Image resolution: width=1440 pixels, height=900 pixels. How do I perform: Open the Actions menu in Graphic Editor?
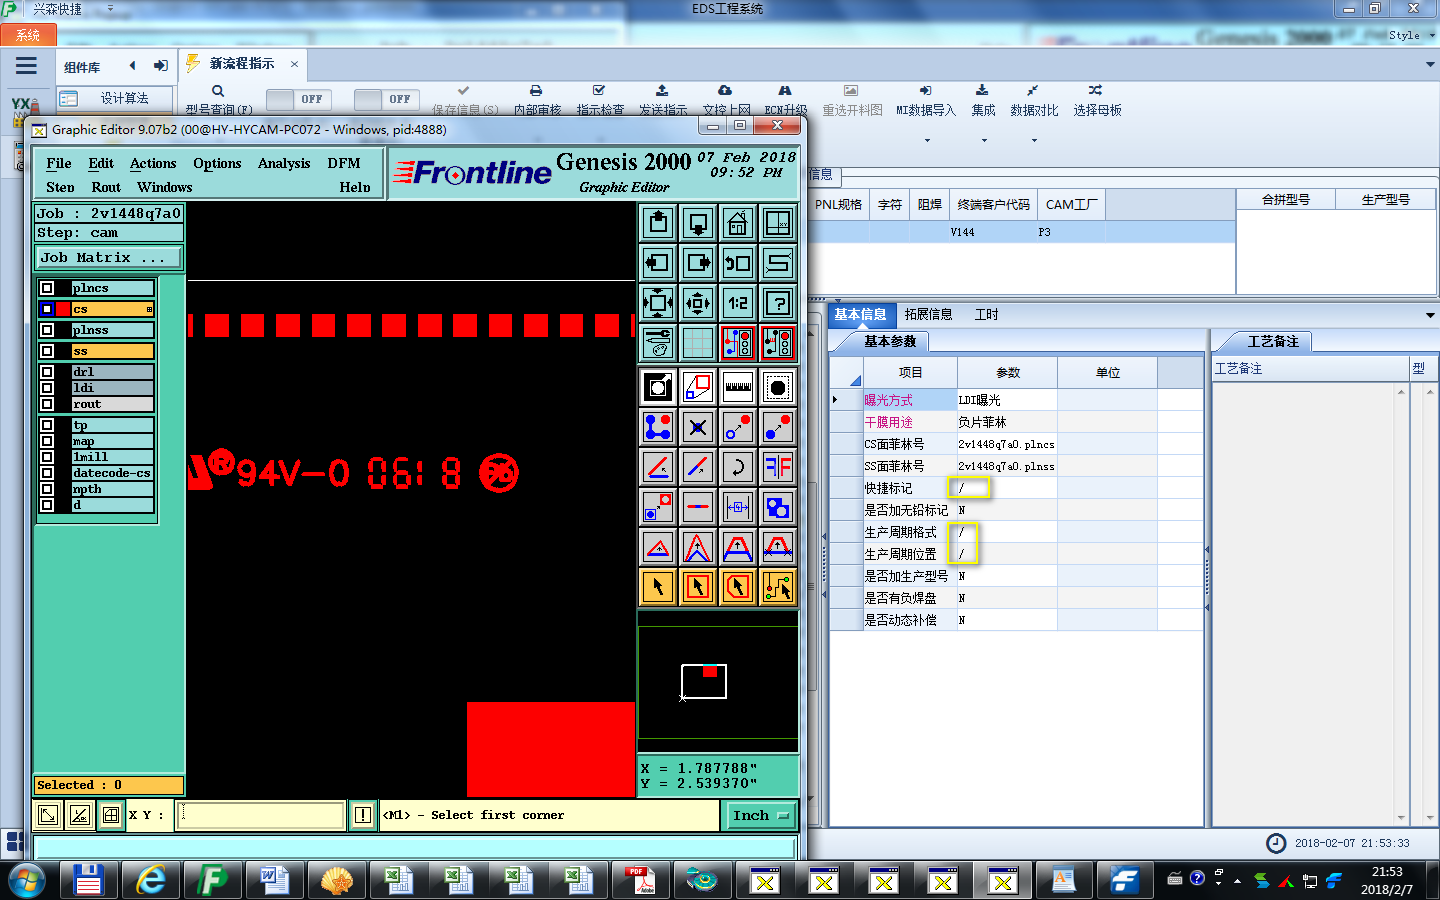(x=153, y=163)
